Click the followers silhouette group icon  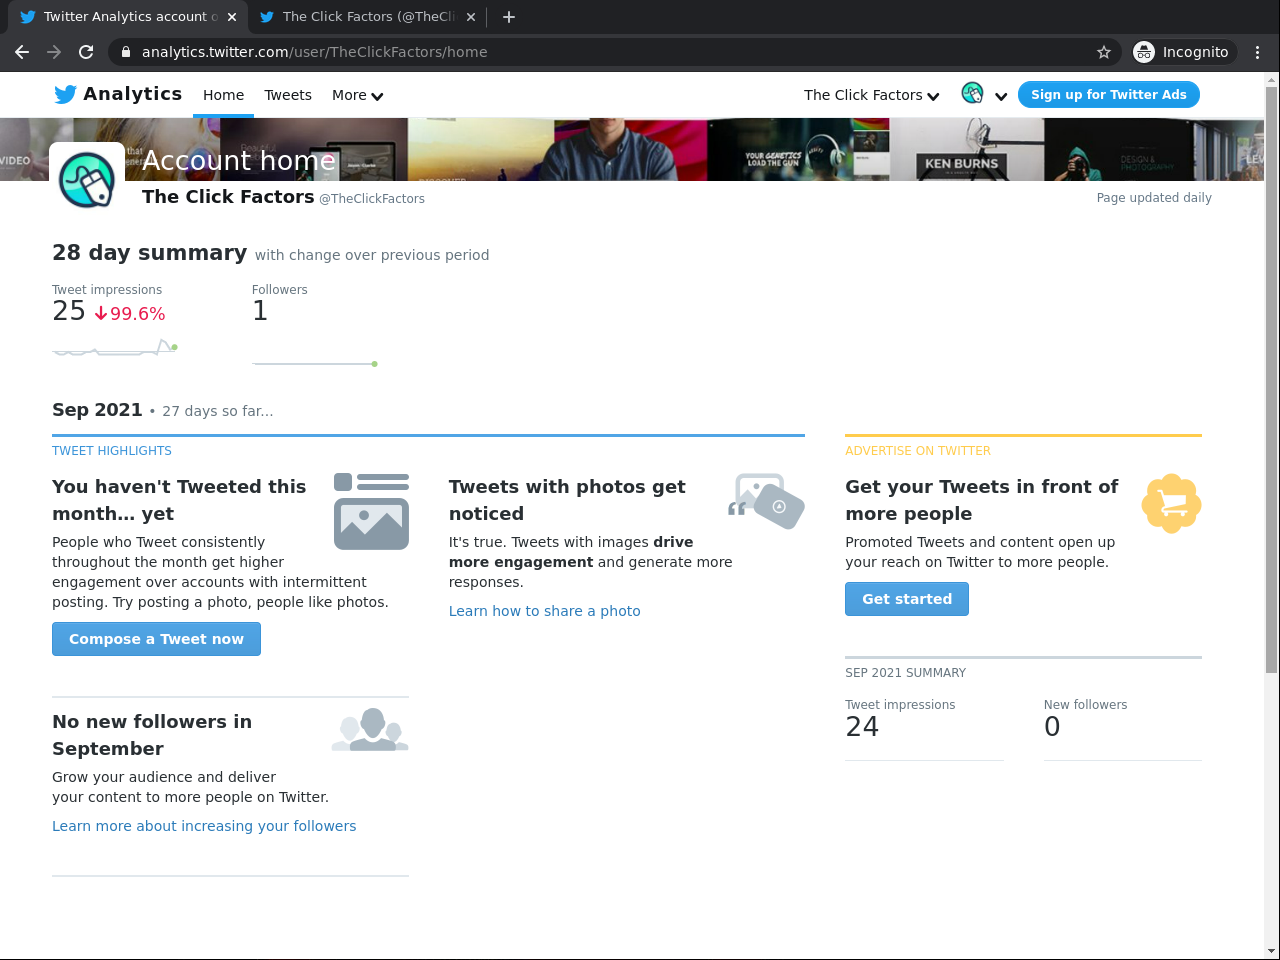click(370, 730)
